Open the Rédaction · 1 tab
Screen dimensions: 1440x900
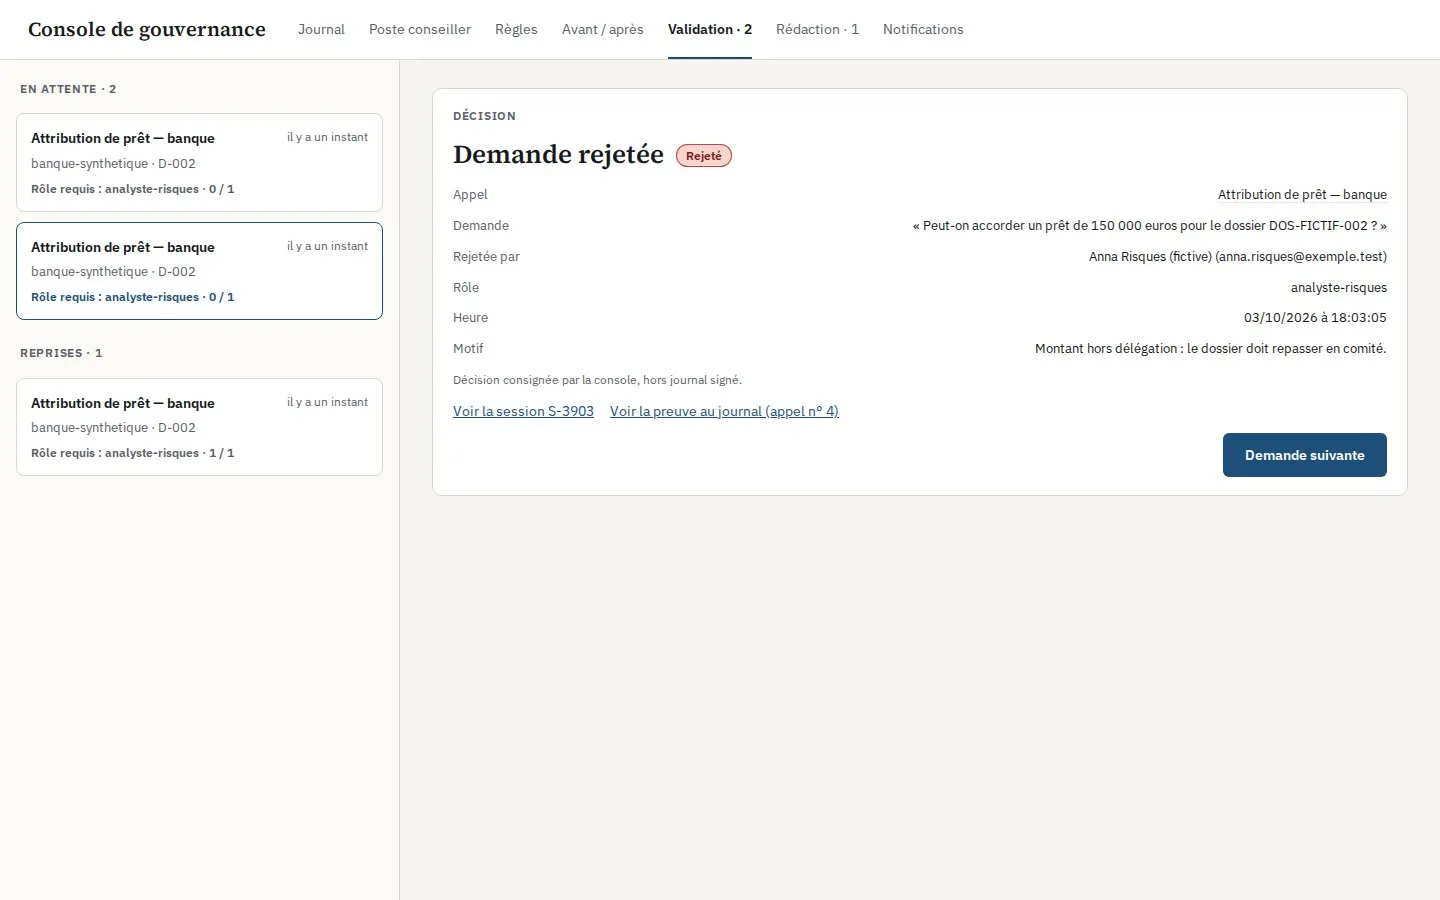pyautogui.click(x=817, y=29)
